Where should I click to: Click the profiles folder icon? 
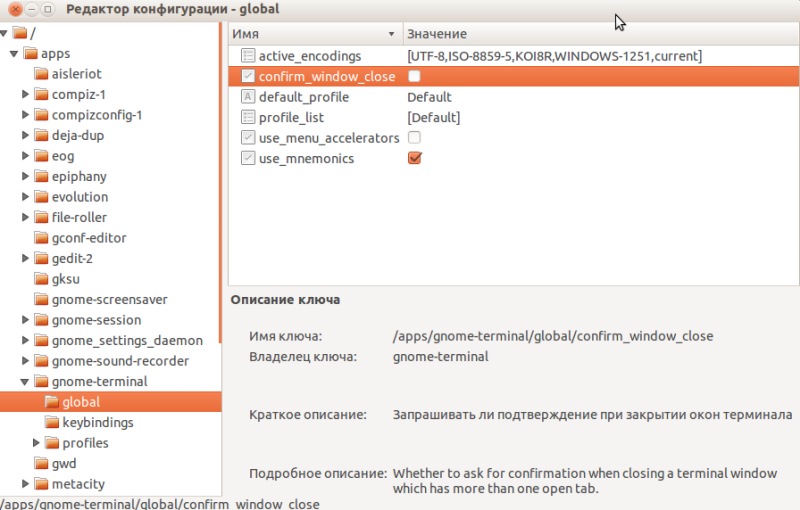[x=52, y=443]
